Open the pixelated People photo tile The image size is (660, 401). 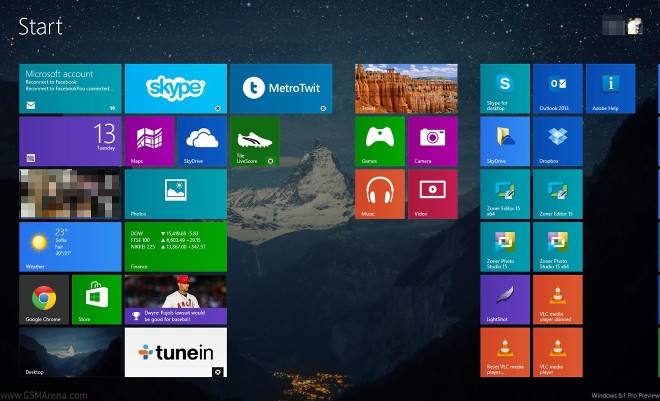70,194
